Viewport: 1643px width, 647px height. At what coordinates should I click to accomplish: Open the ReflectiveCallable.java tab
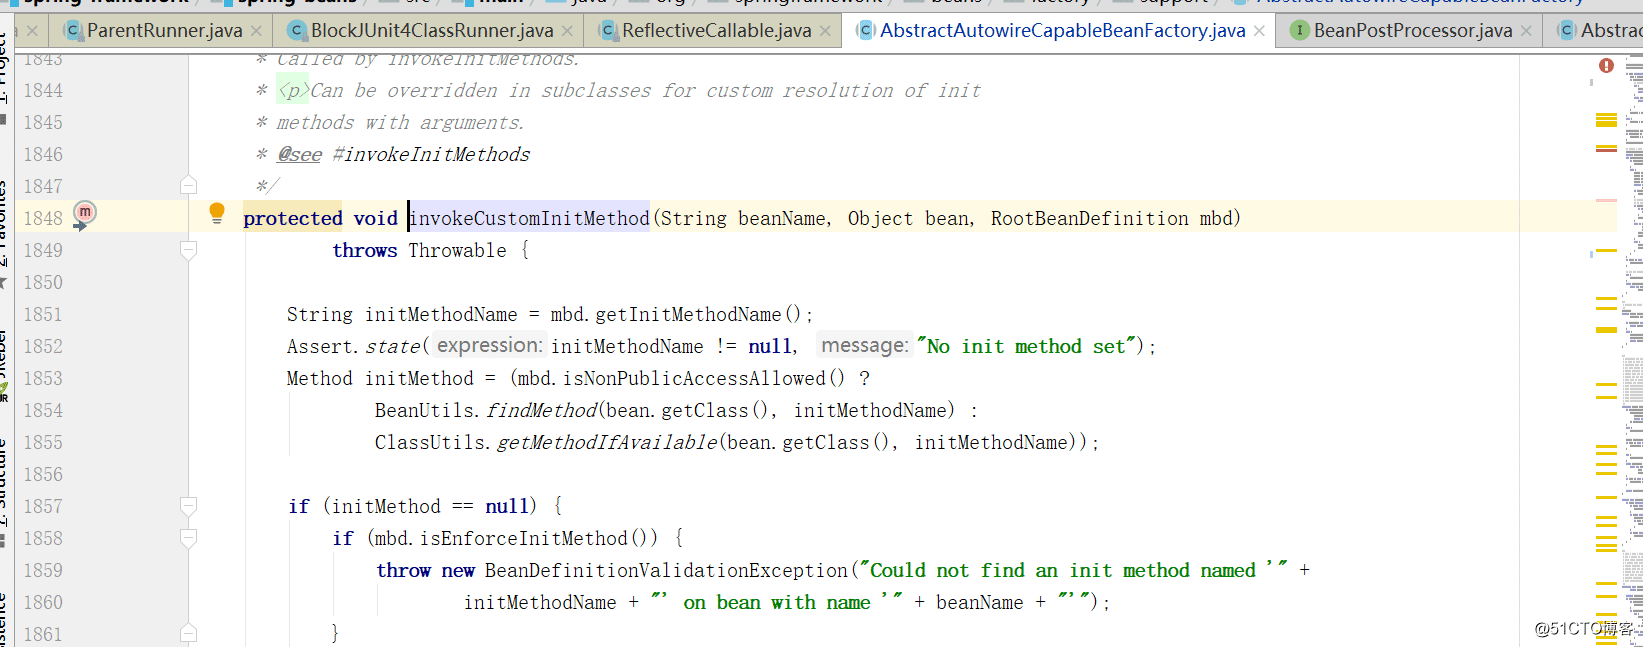pos(716,31)
